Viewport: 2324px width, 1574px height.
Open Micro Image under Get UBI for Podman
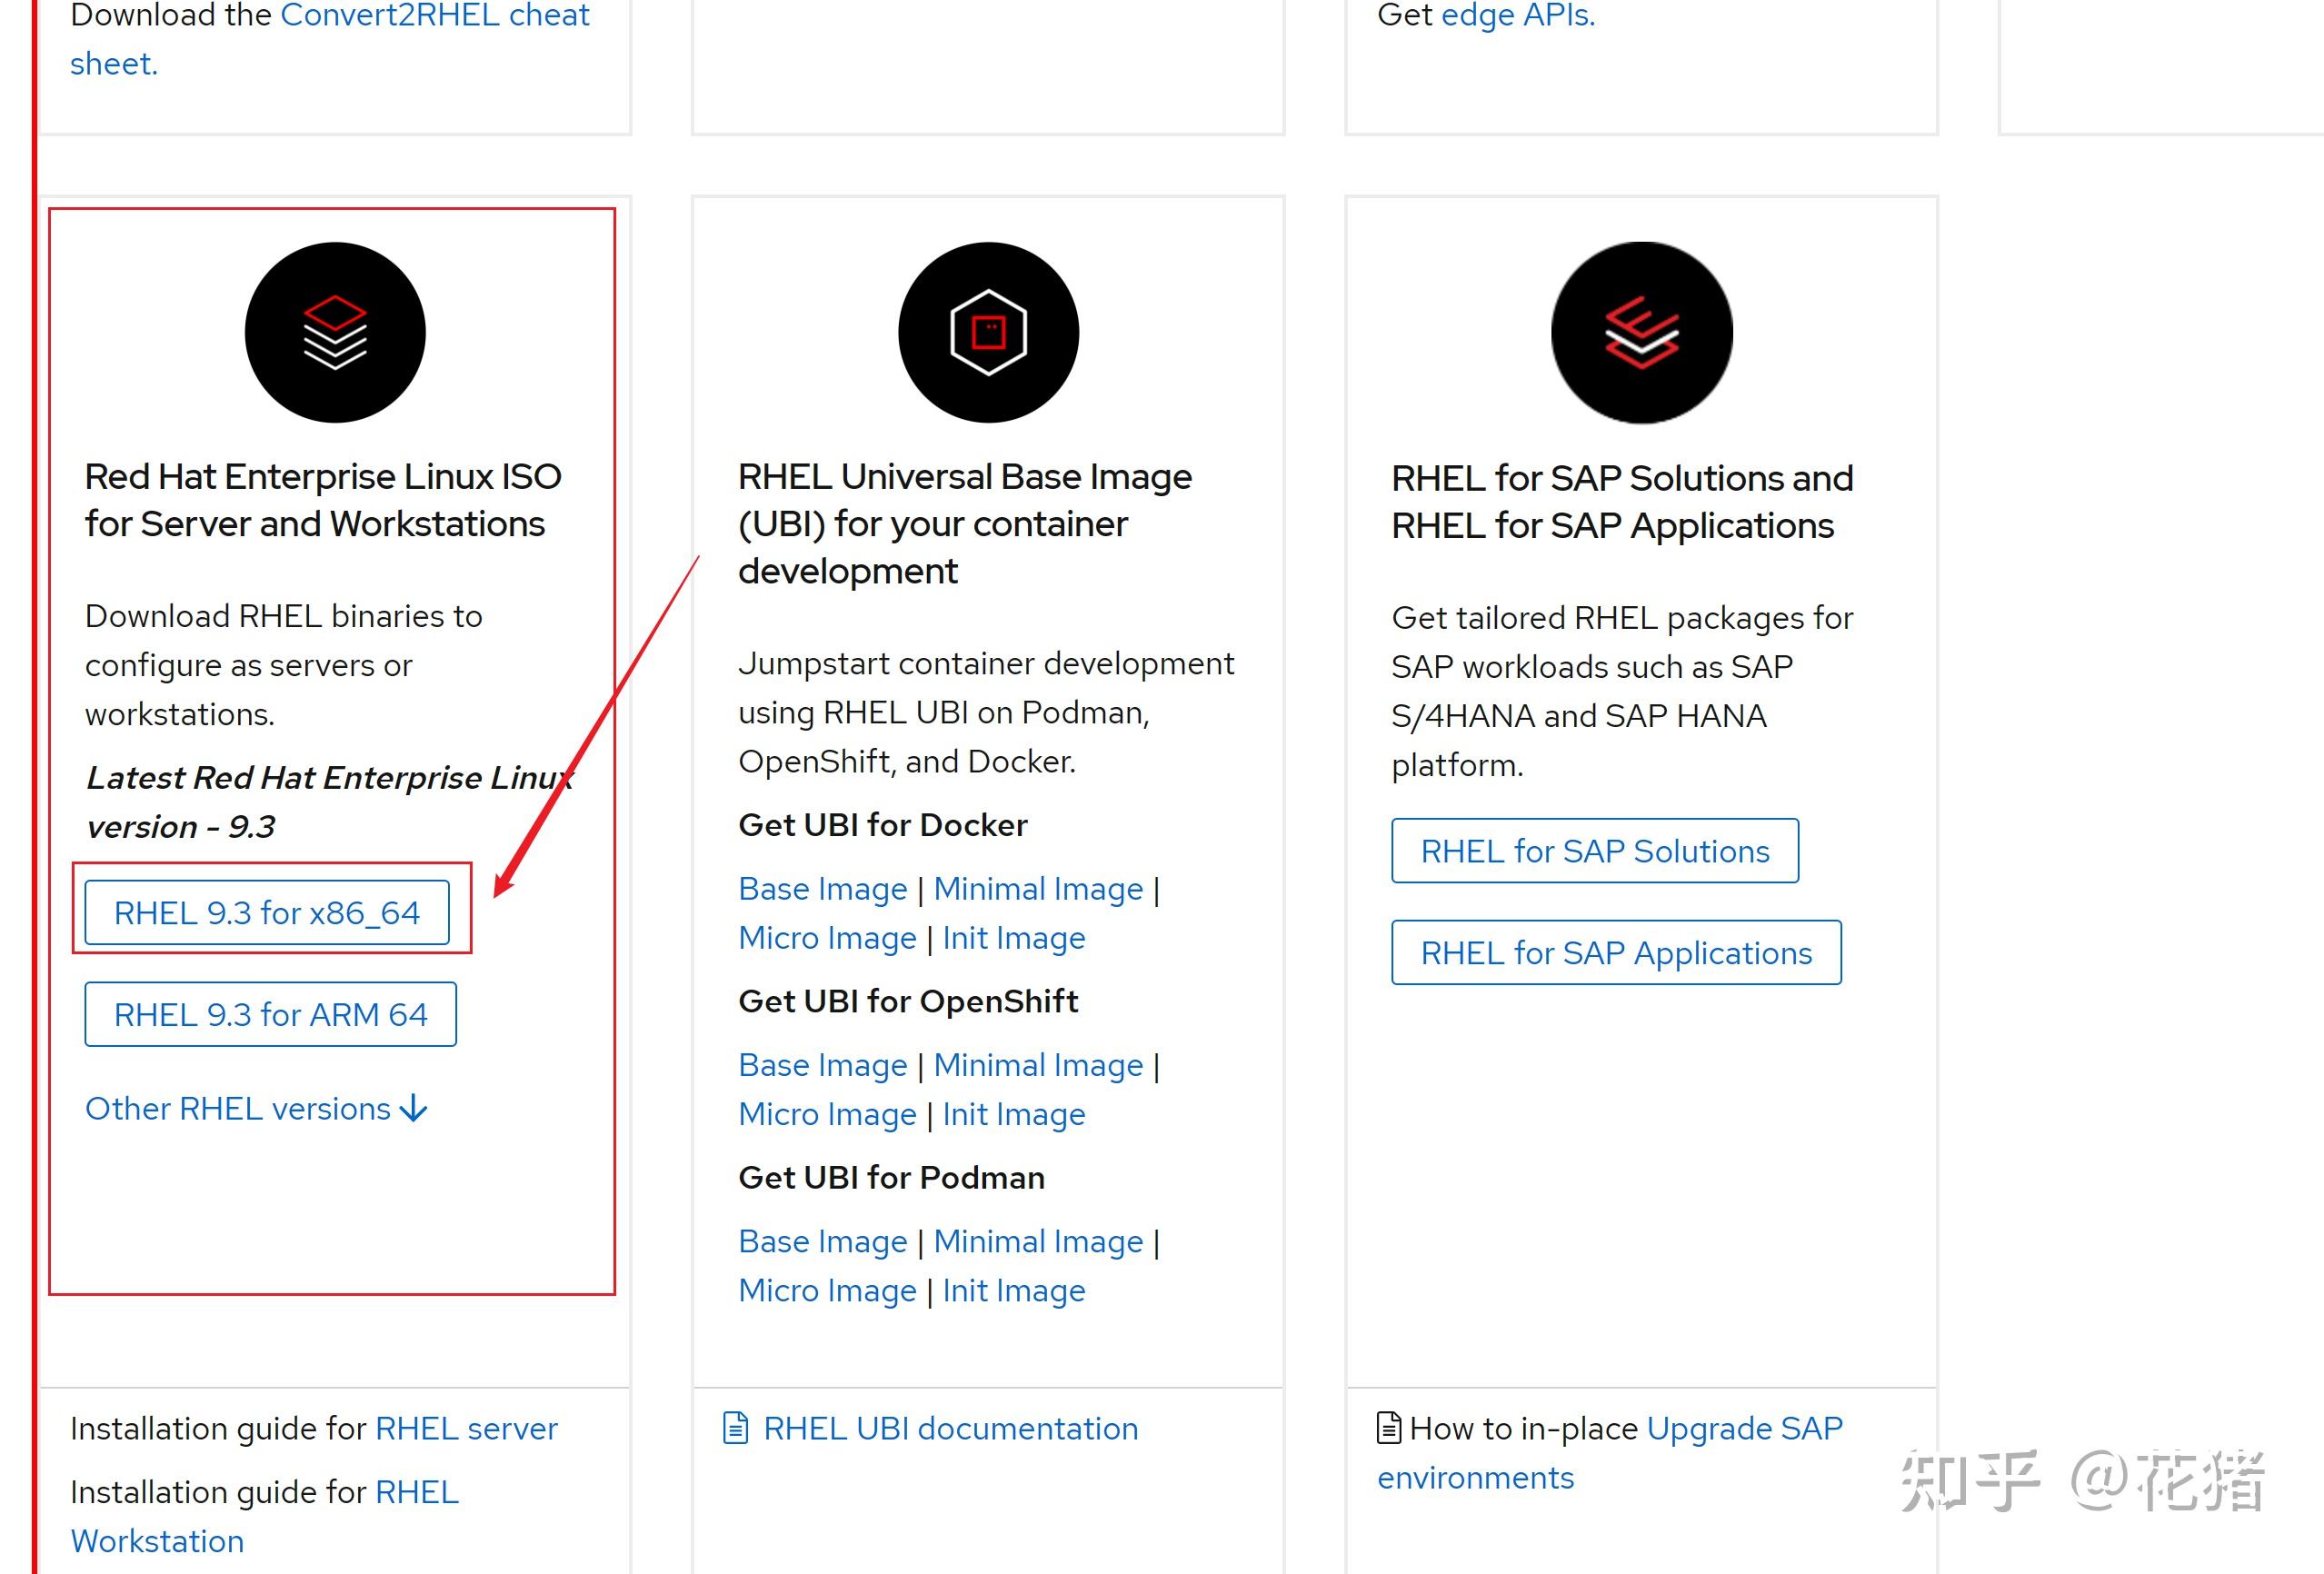827,1290
